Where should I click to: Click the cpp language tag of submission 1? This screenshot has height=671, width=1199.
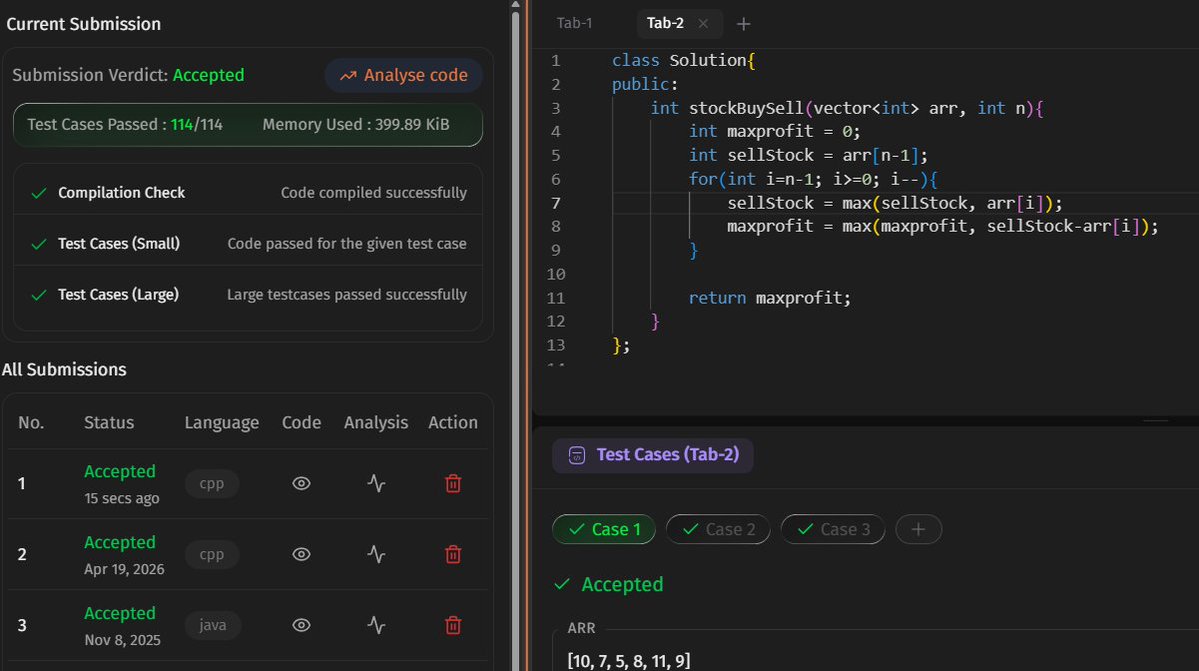click(x=212, y=484)
